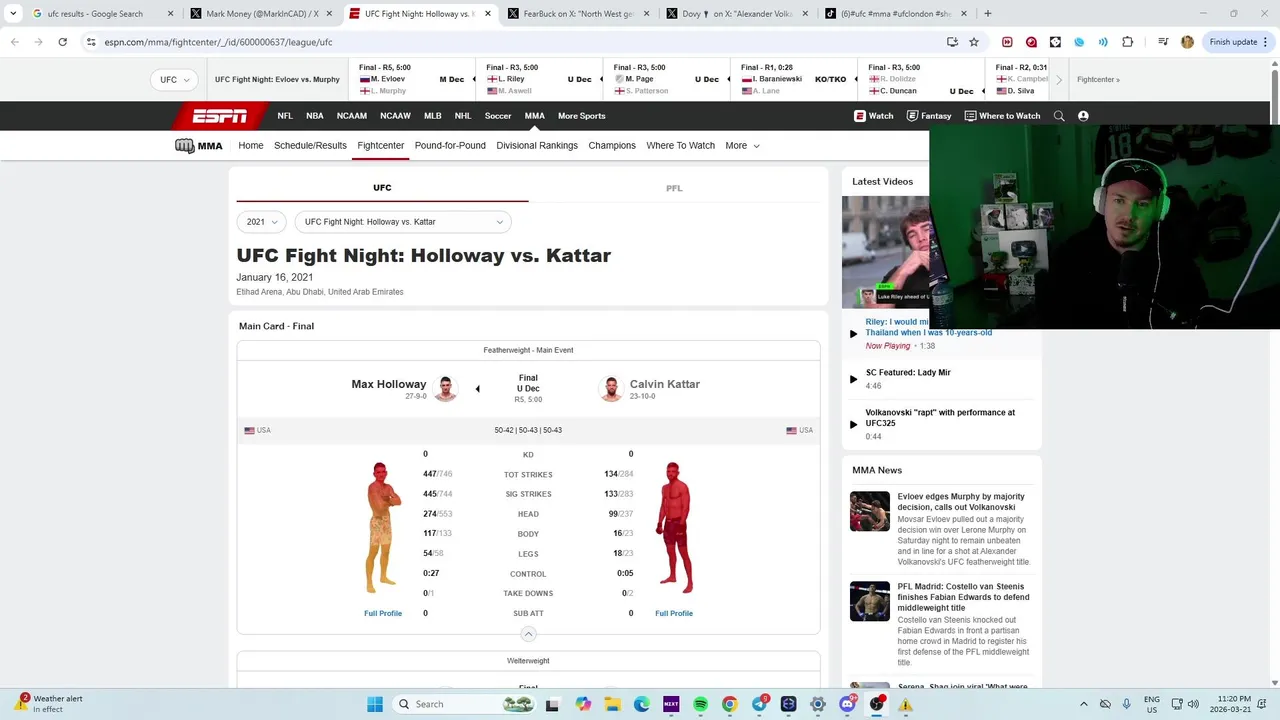Click the I. Baraniewski KO/TKO scoreboard result

(x=794, y=79)
